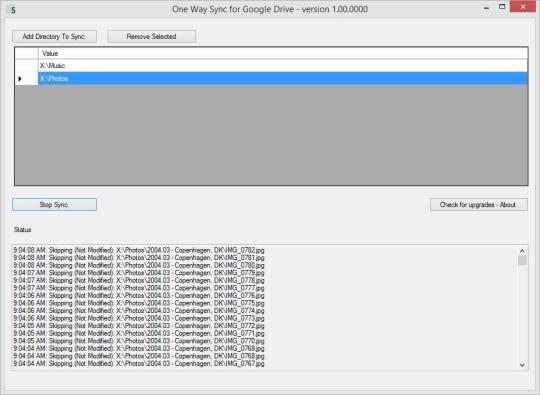This screenshot has height=395, width=540.
Task: Click log line for IMG_0772.jpg
Action: [x=139, y=326]
